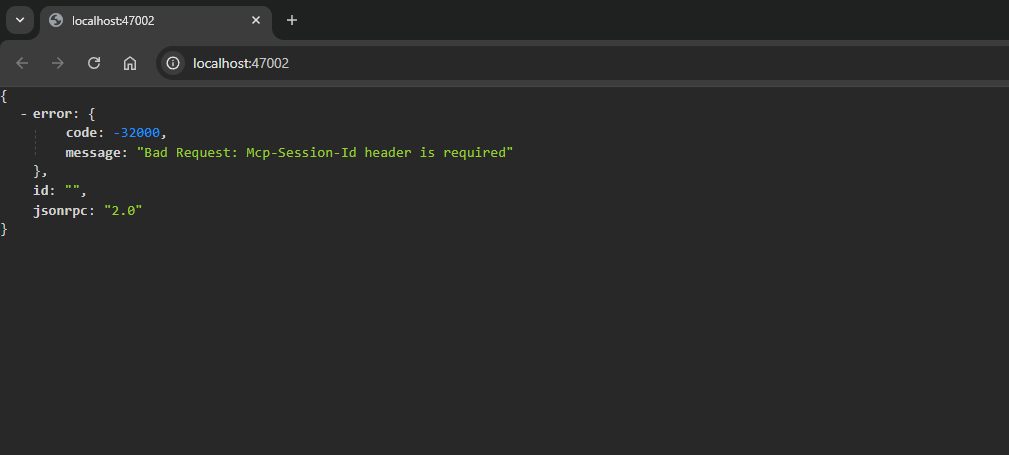
Task: Click the globe favicon on the tab
Action: click(56, 20)
